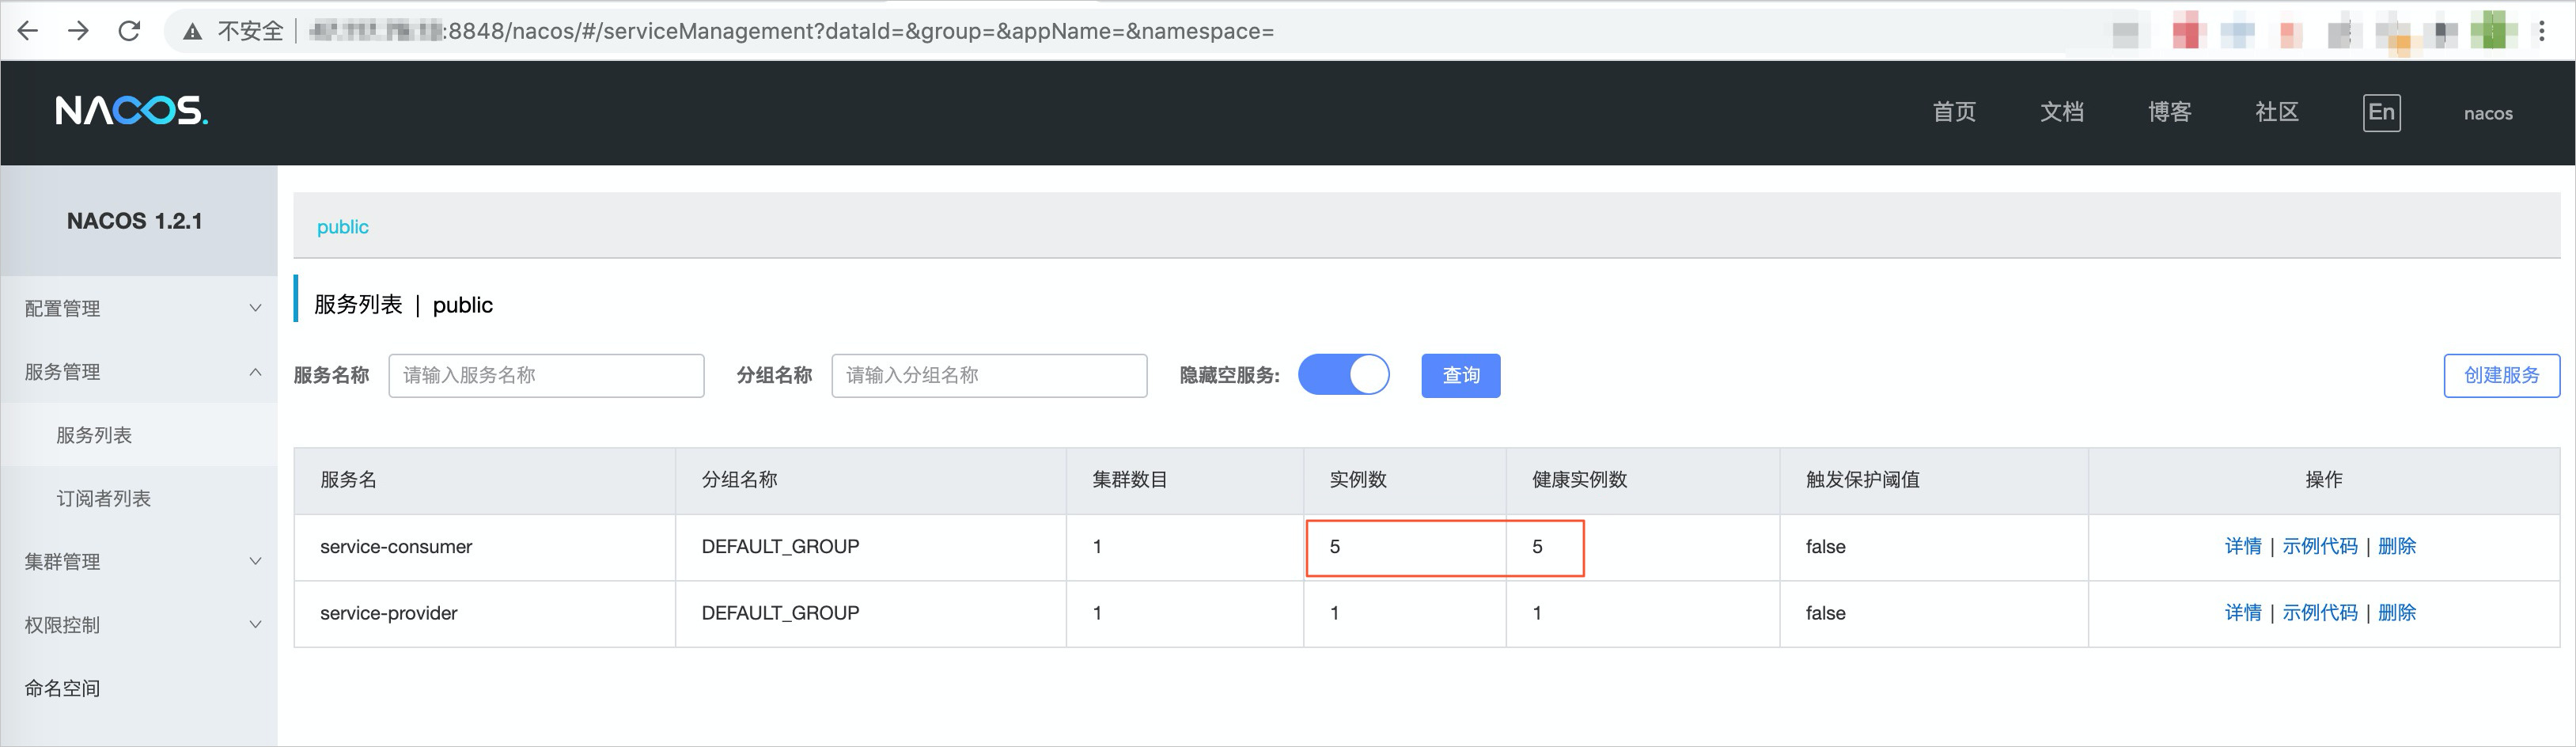Expand the 集群管理 sidebar section
The width and height of the screenshot is (2576, 747).
click(x=139, y=561)
